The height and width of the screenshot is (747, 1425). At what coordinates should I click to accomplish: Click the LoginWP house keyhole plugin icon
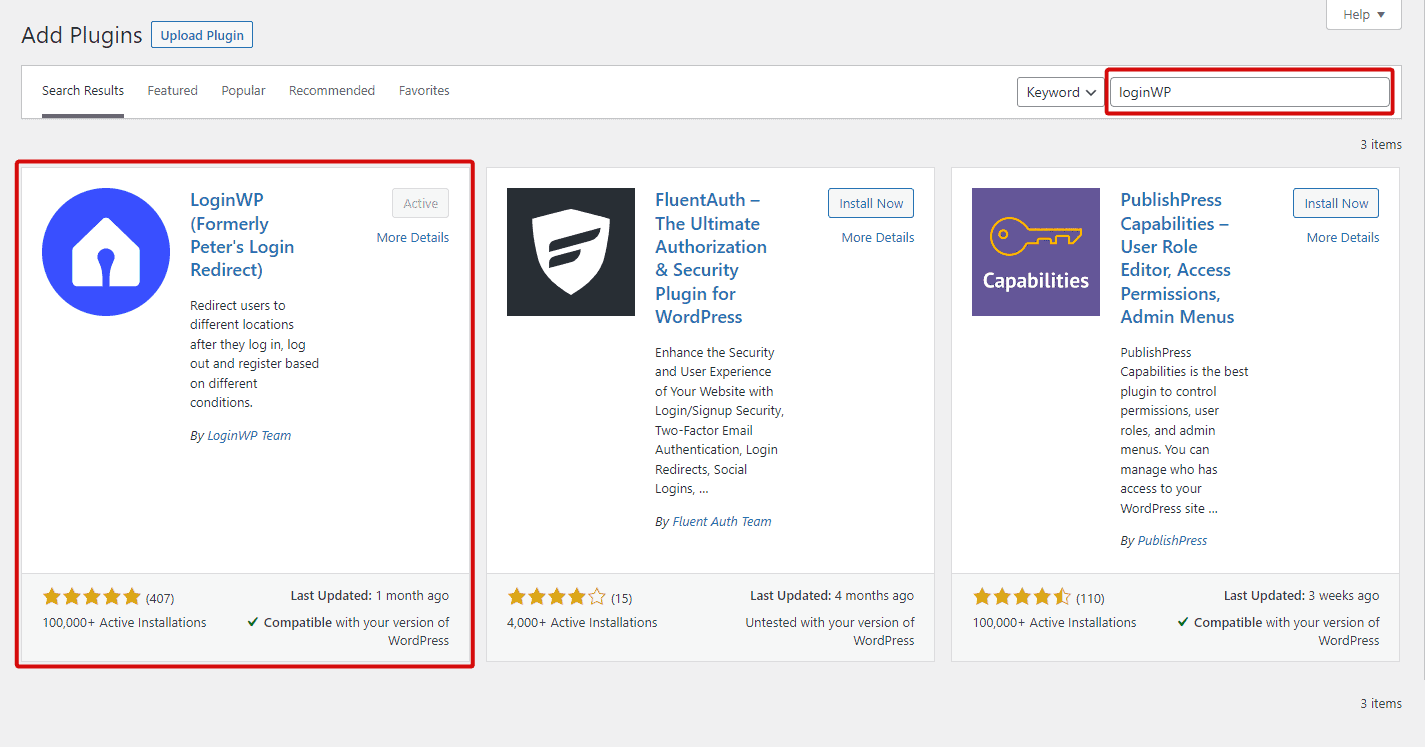(106, 252)
